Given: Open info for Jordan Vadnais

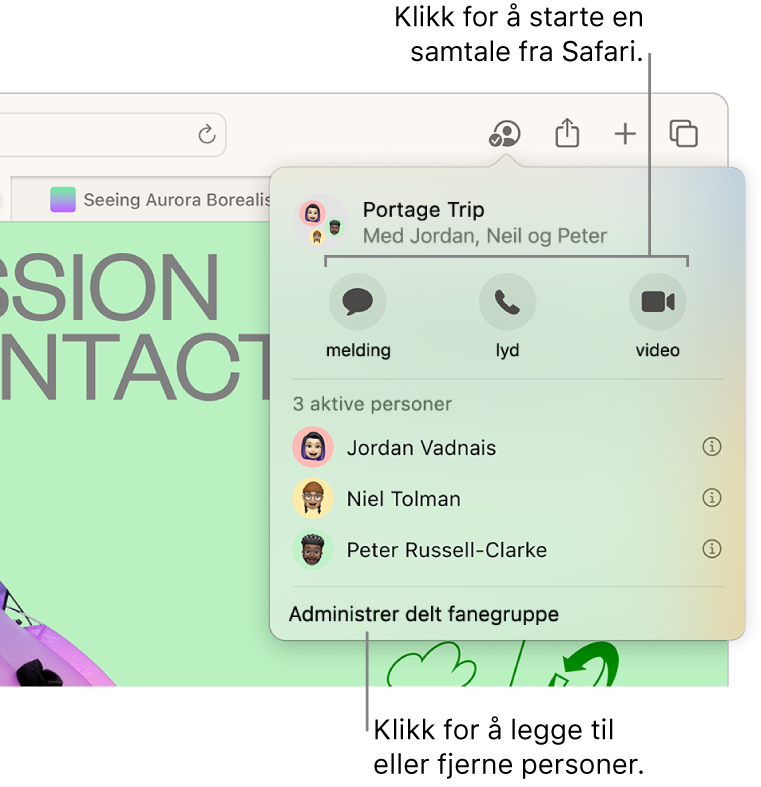Looking at the screenshot, I should (711, 446).
